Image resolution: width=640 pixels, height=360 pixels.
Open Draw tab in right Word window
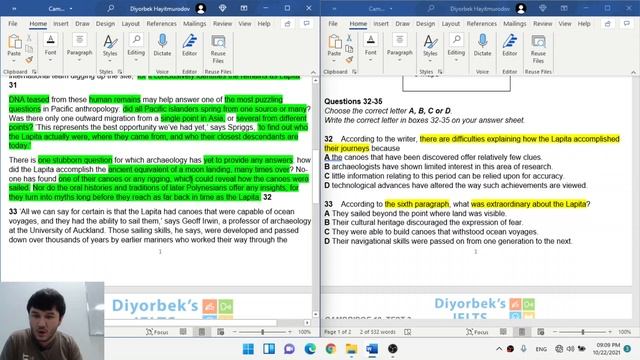(402, 24)
